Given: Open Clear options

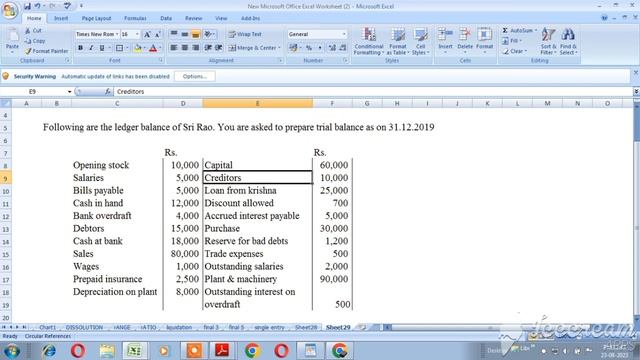Looking at the screenshot, I should [x=514, y=51].
